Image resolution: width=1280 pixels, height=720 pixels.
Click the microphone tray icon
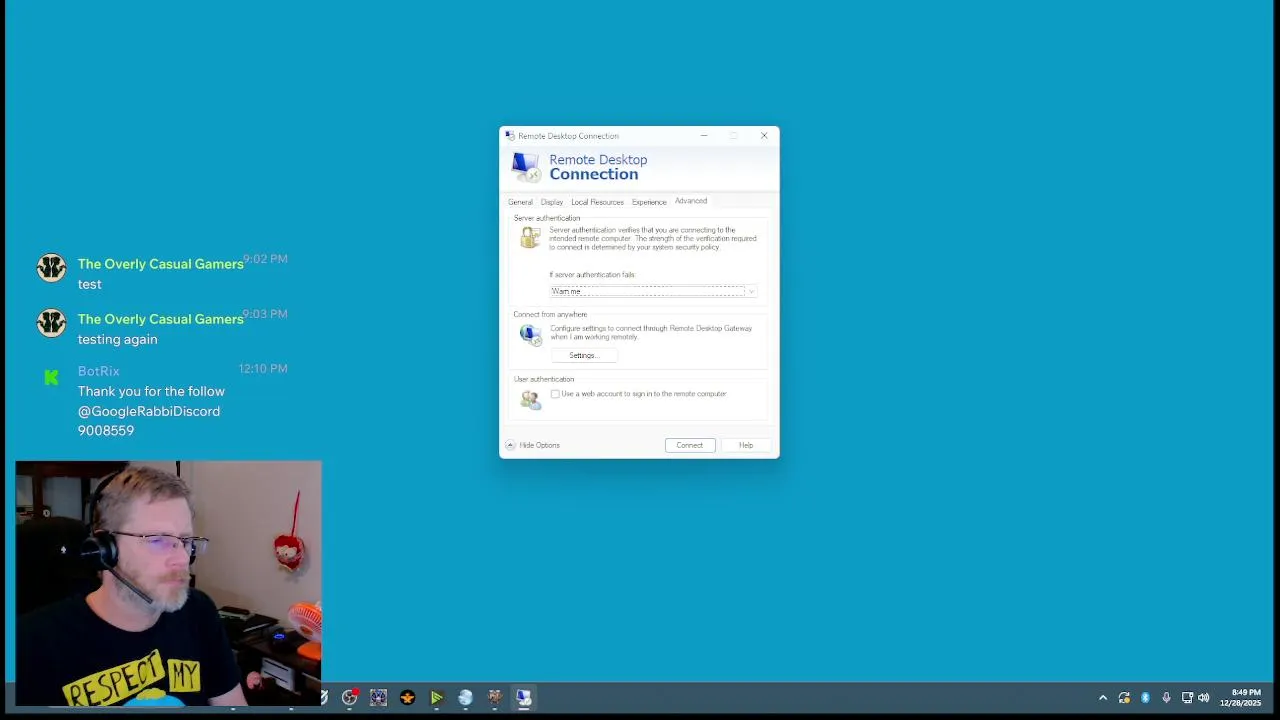click(1166, 698)
